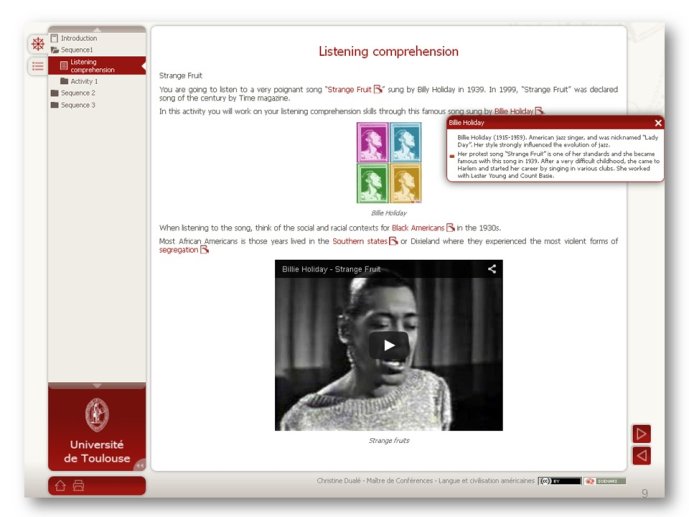Click the video title Billie Holiday - Strange Fruit
This screenshot has width=689, height=517.
331,269
